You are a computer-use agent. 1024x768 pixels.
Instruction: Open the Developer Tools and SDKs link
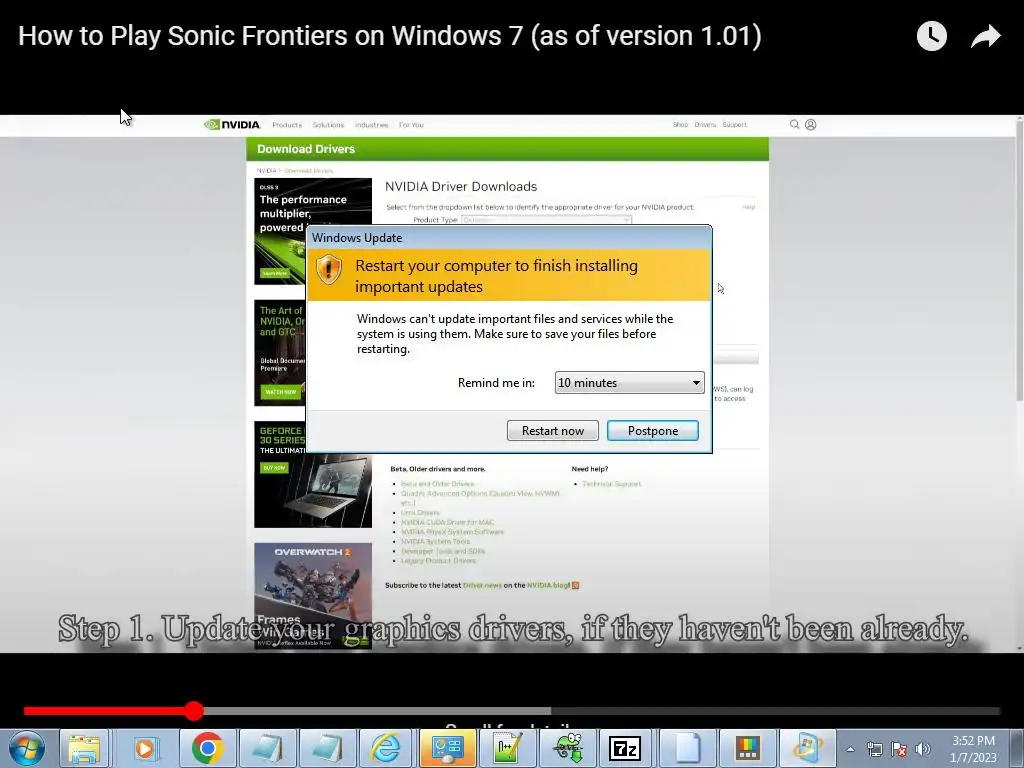pos(443,551)
